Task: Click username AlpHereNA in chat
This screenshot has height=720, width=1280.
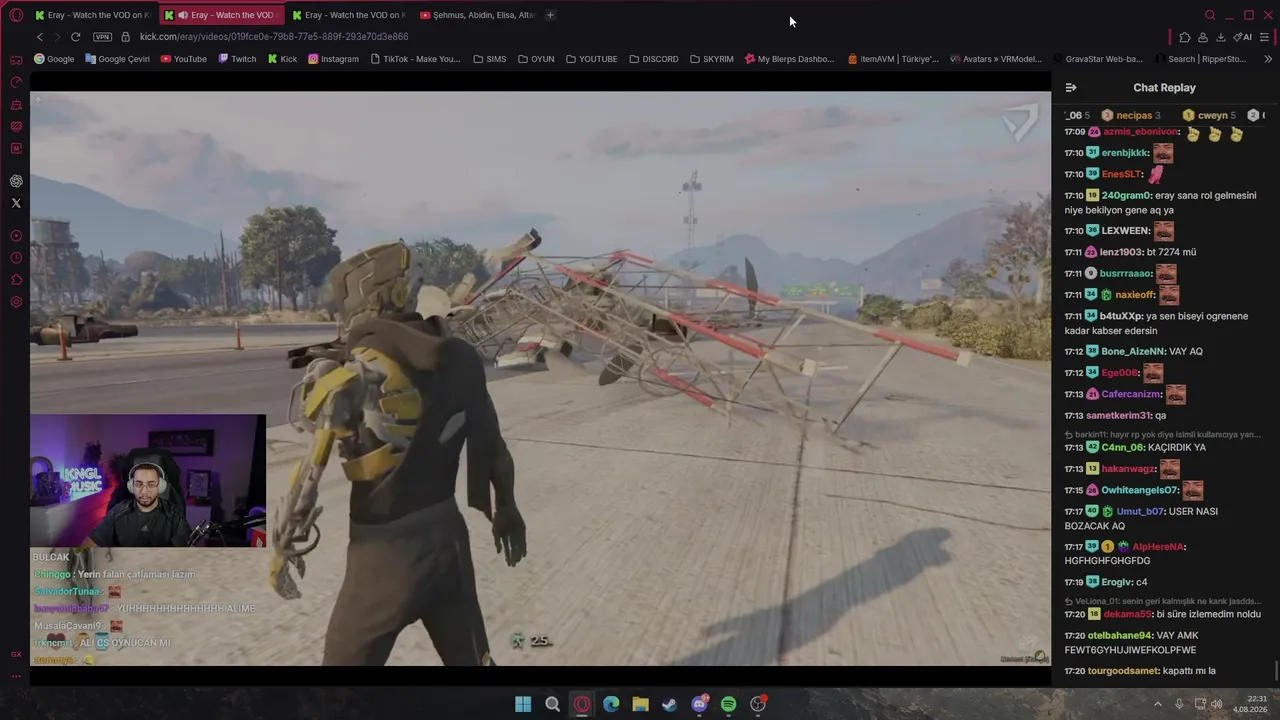Action: coord(1159,547)
